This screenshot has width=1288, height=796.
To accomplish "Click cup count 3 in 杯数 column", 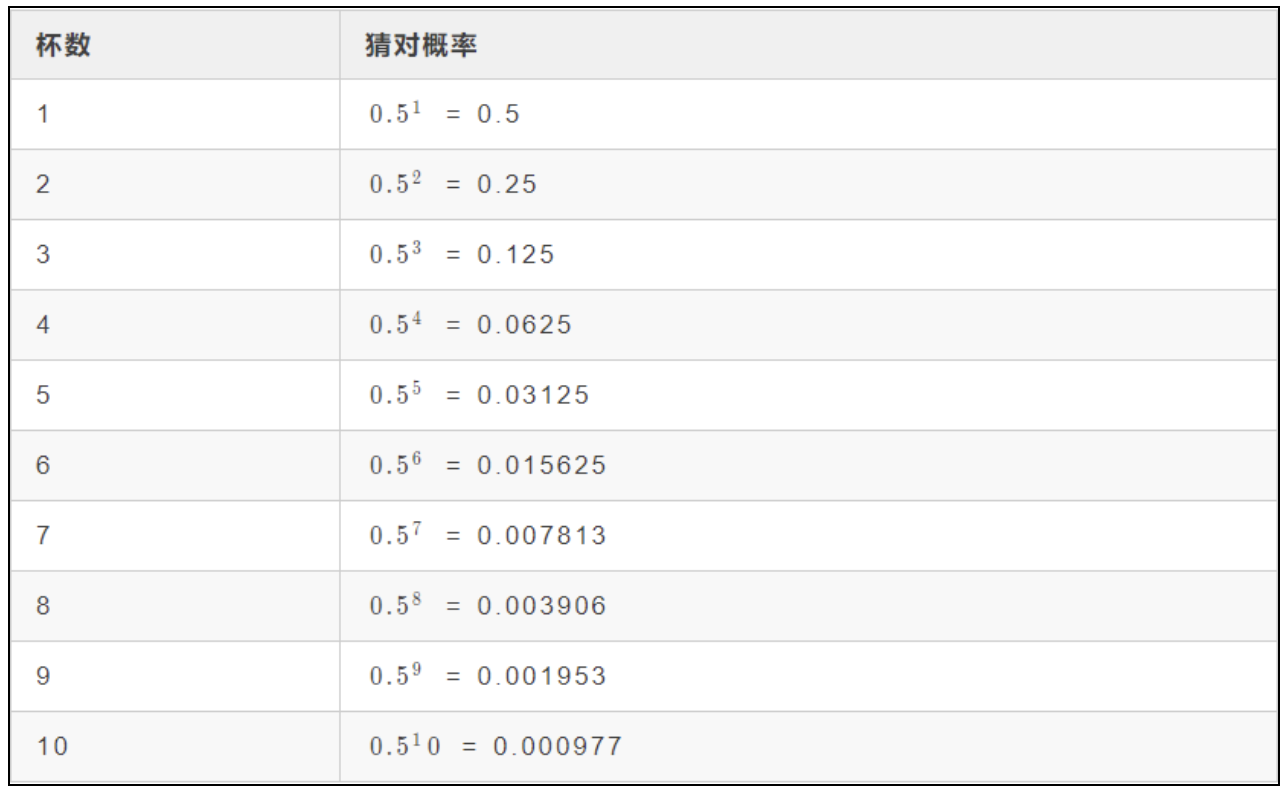I will point(43,255).
